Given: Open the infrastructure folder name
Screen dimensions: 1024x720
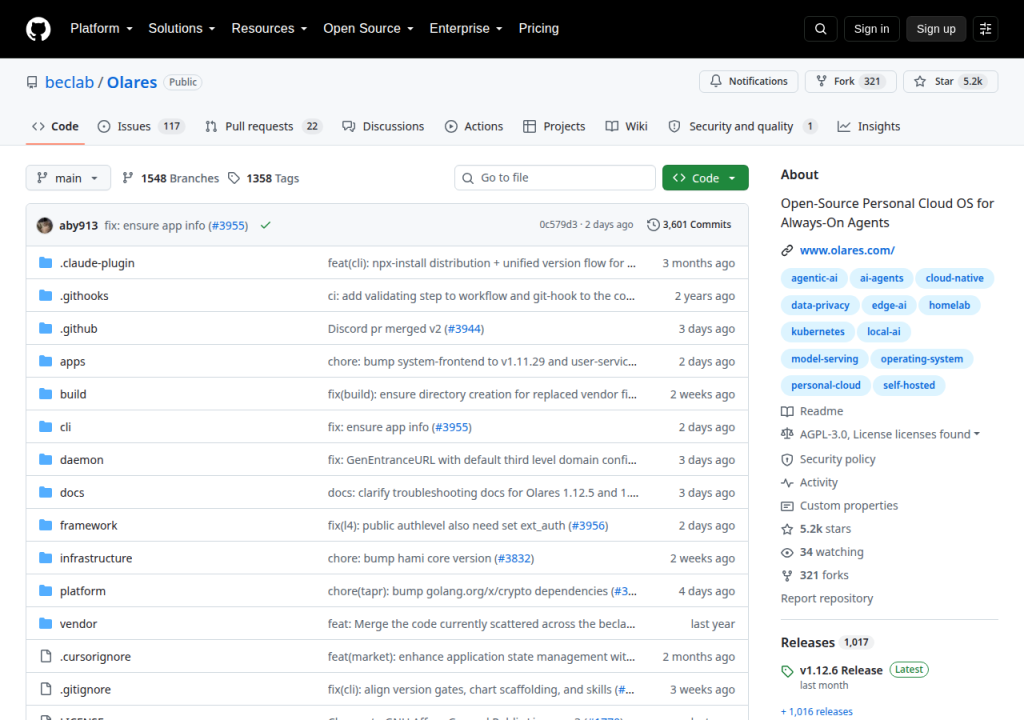Looking at the screenshot, I should click(96, 558).
